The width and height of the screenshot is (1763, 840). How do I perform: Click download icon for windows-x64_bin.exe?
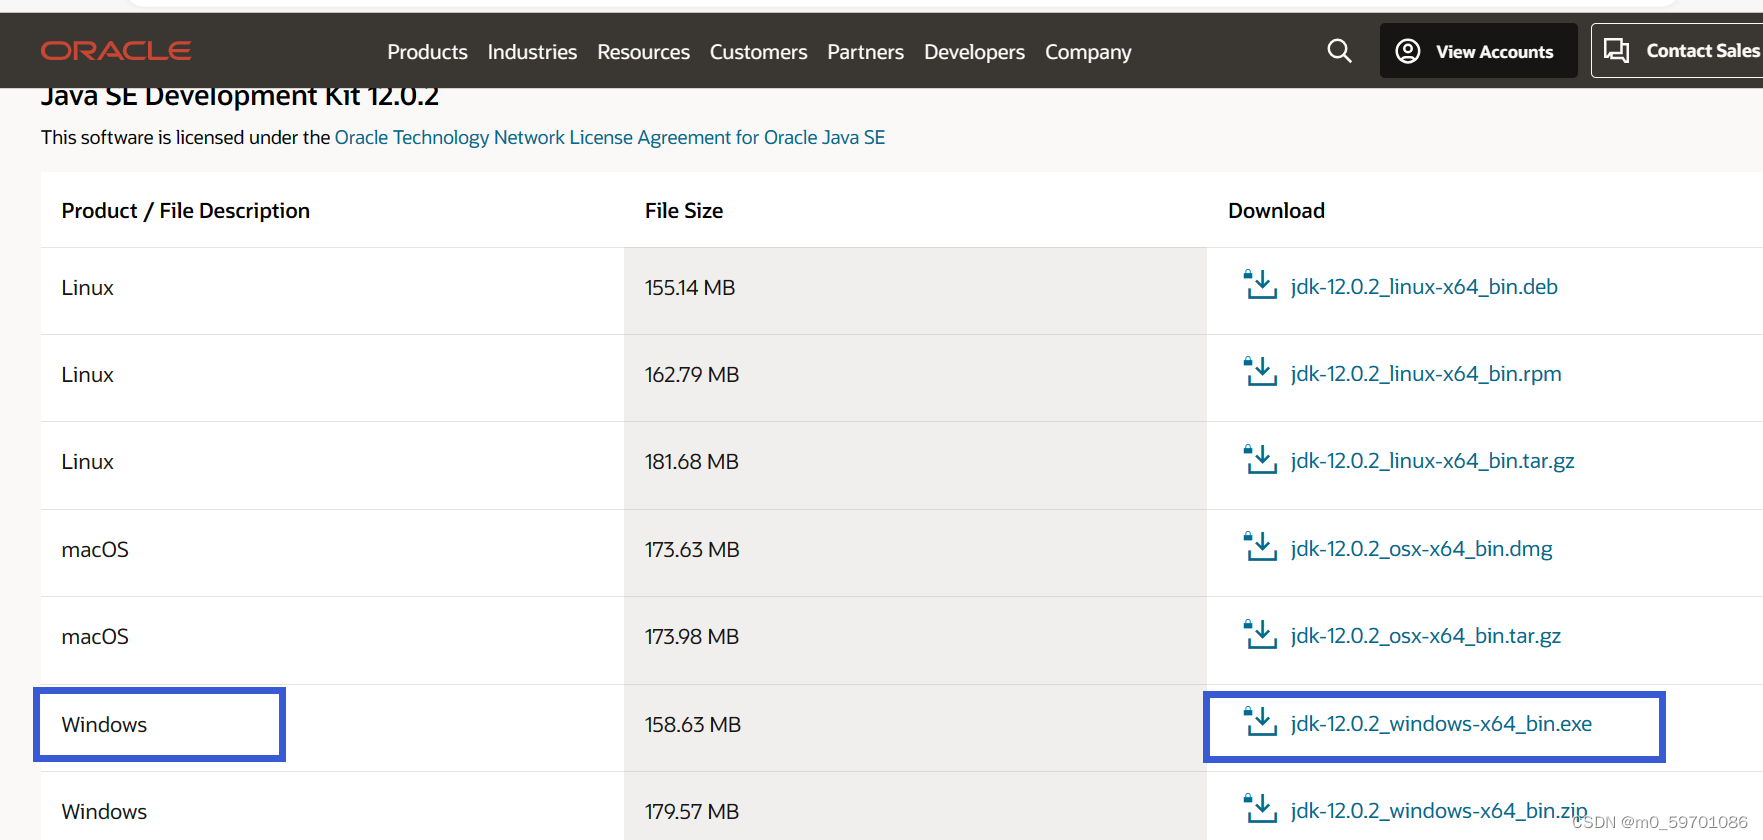[1260, 722]
